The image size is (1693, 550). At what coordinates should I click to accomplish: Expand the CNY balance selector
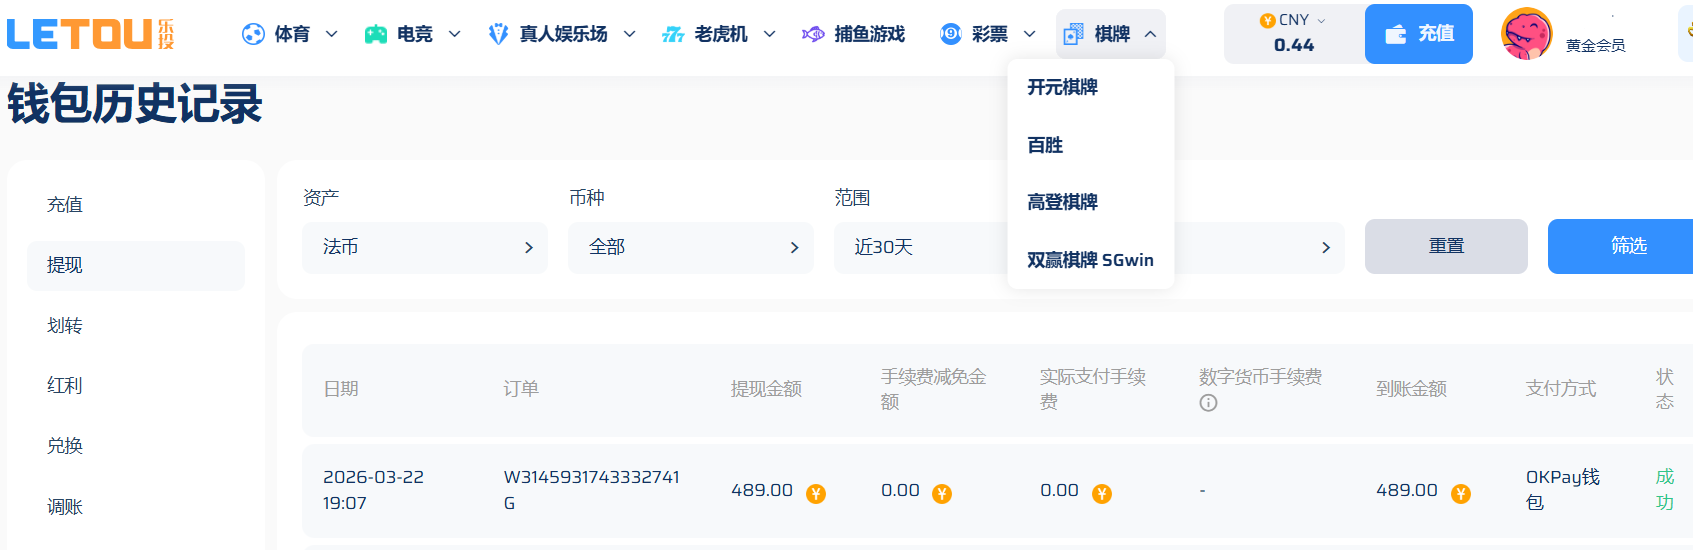click(x=1294, y=21)
